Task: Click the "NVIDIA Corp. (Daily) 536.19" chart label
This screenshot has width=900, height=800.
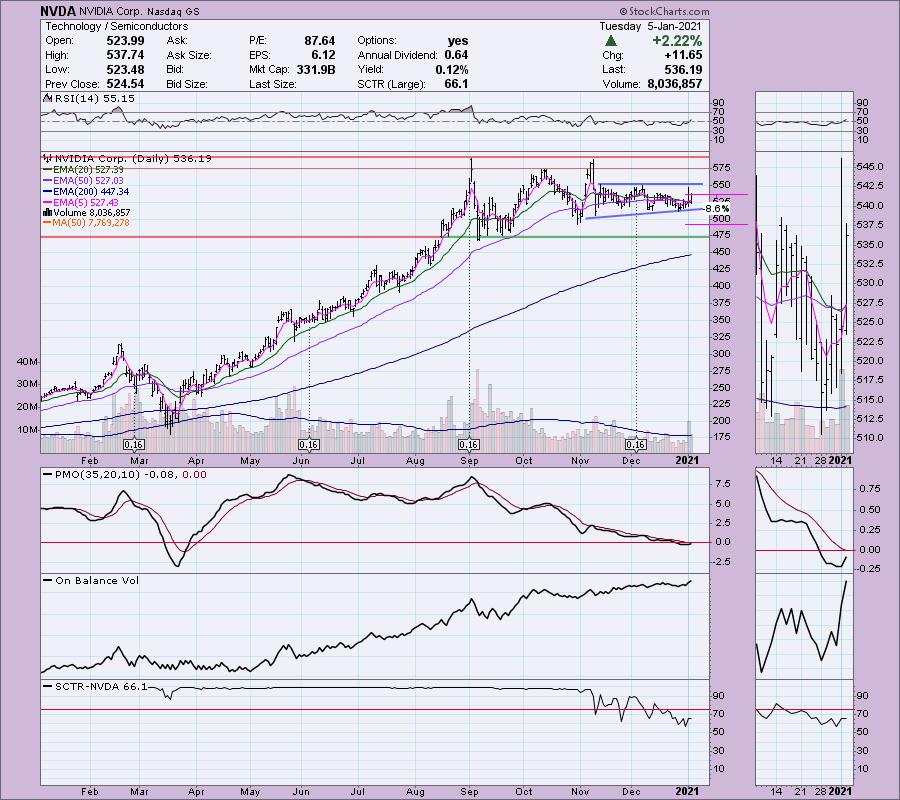Action: click(132, 158)
